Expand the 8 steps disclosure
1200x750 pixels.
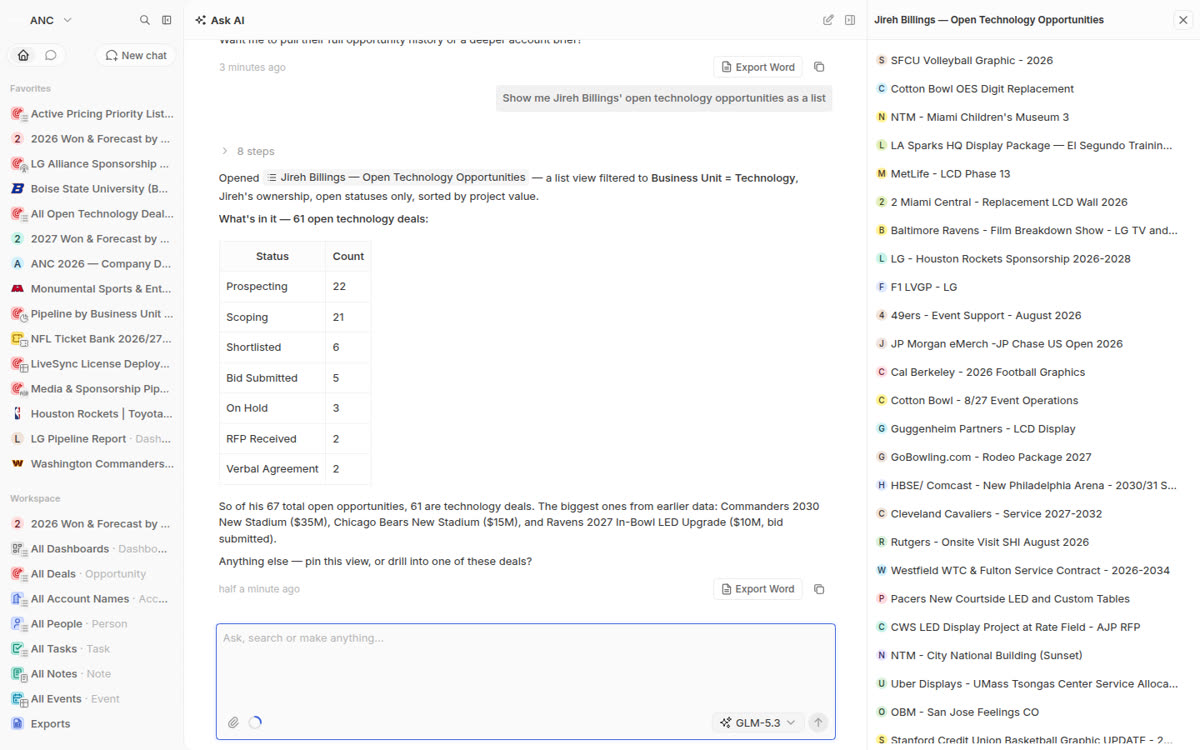pyautogui.click(x=247, y=151)
